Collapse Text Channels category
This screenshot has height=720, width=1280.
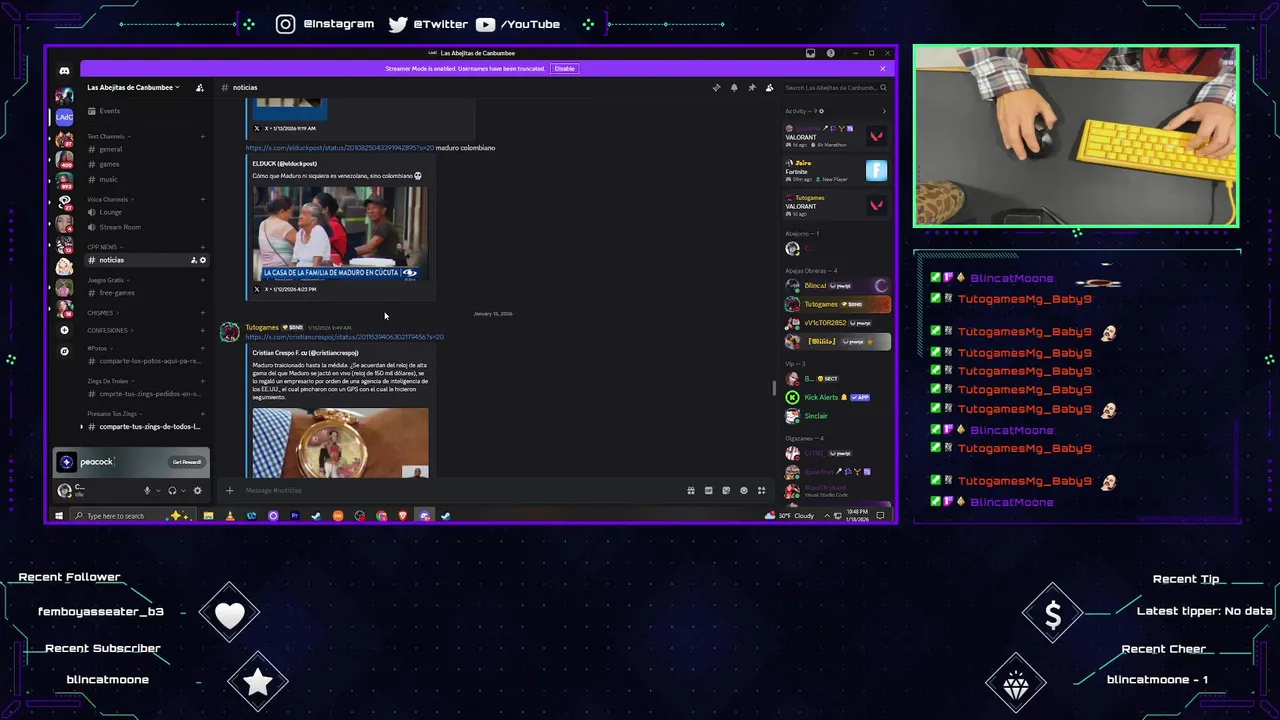110,136
